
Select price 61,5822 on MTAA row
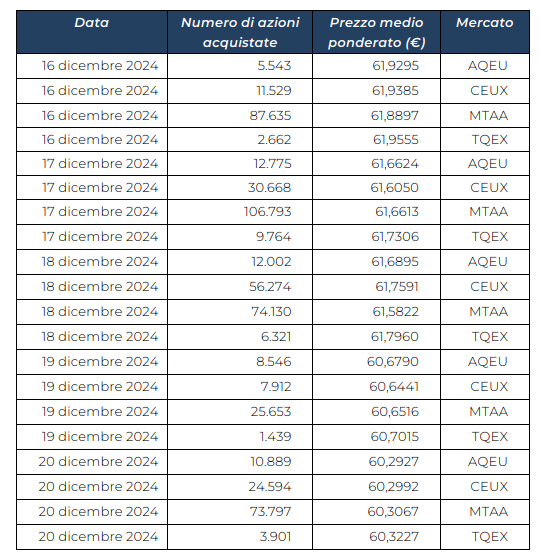pyautogui.click(x=377, y=312)
